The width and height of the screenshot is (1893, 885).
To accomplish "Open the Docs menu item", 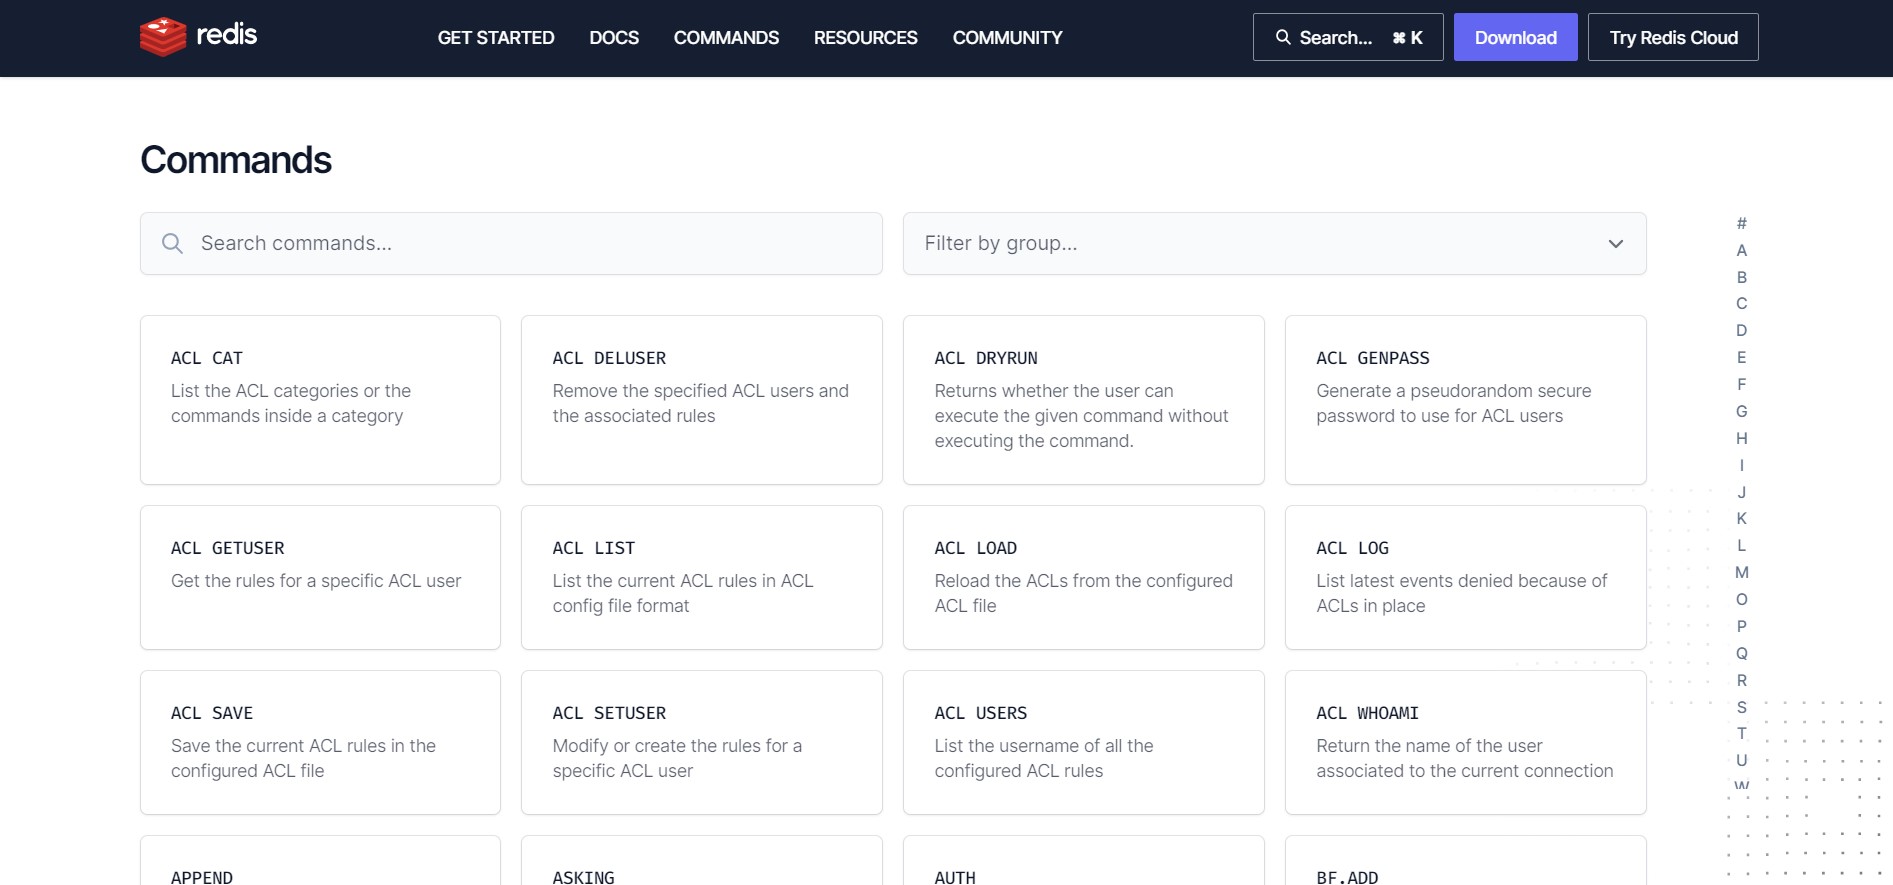I will coord(614,38).
